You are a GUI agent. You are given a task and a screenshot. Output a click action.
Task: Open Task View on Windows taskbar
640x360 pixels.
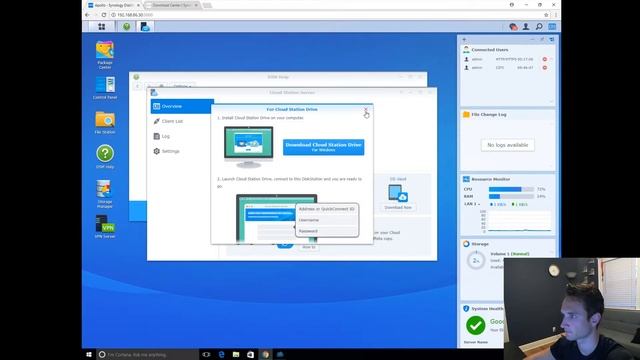206,354
